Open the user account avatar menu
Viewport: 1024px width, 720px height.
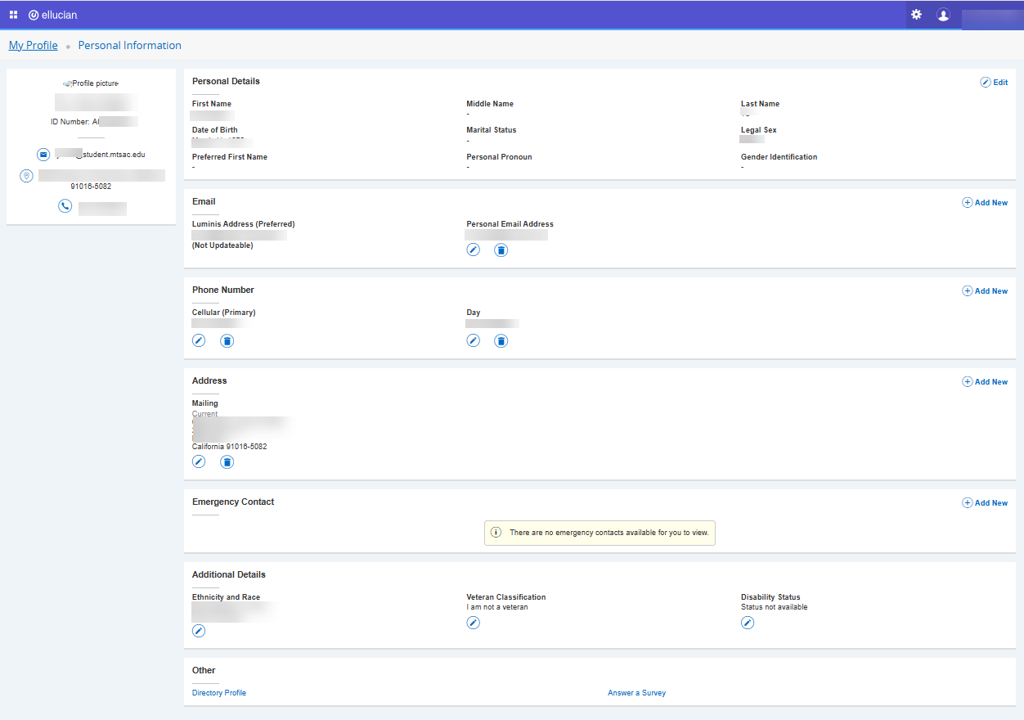[x=943, y=15]
